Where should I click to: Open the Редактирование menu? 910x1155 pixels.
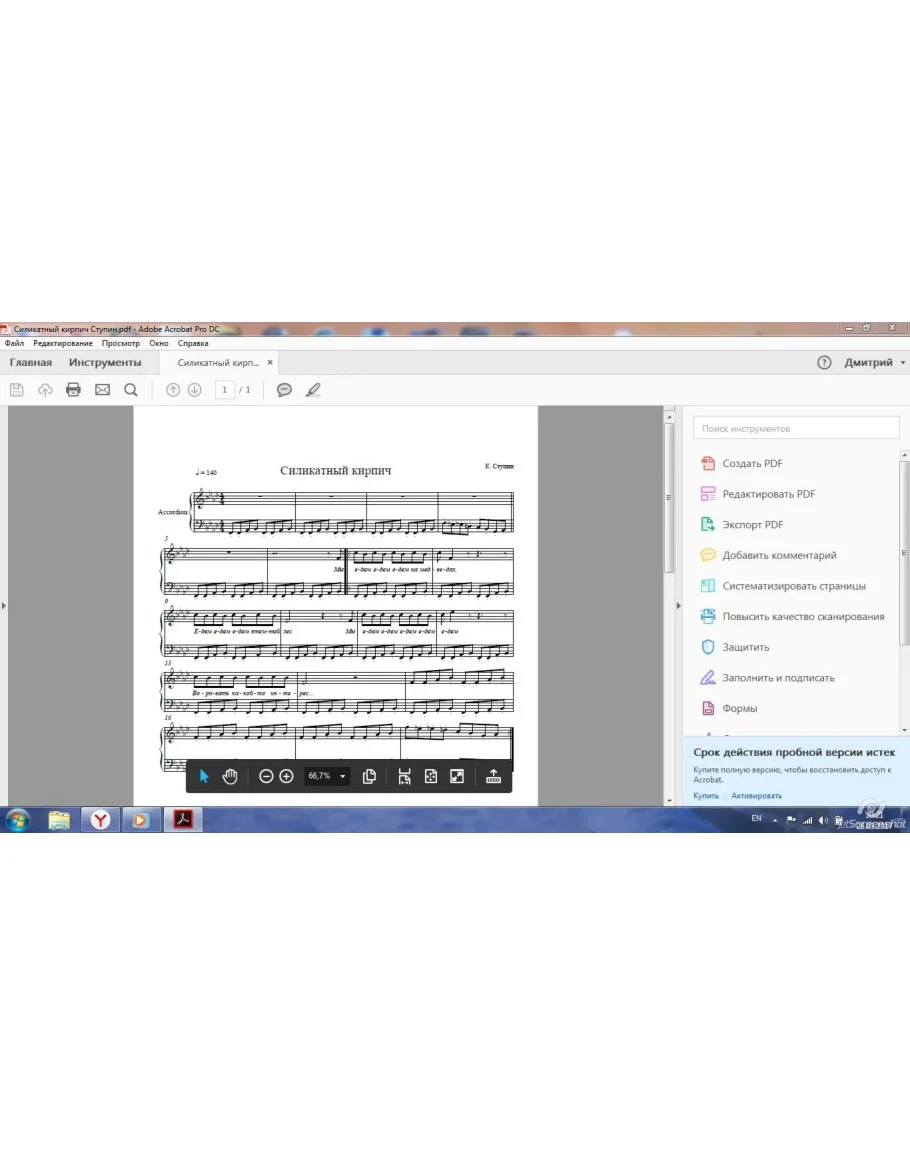(62, 343)
